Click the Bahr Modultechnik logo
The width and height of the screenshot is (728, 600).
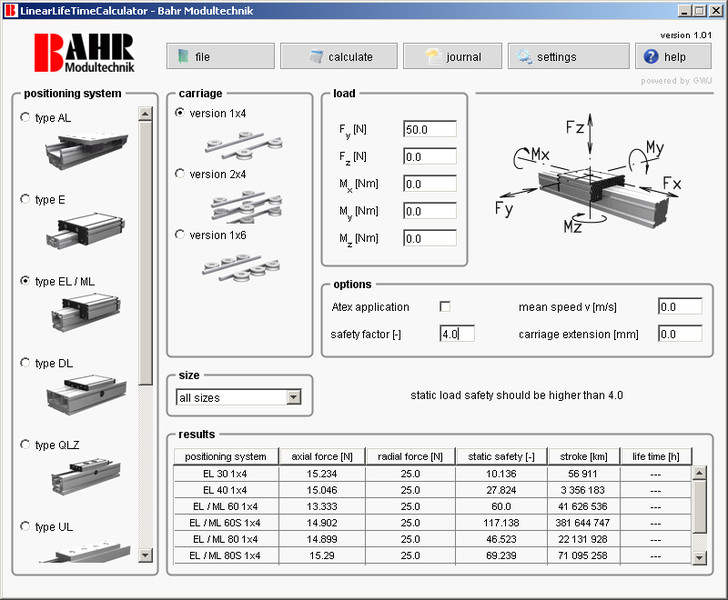pos(82,55)
